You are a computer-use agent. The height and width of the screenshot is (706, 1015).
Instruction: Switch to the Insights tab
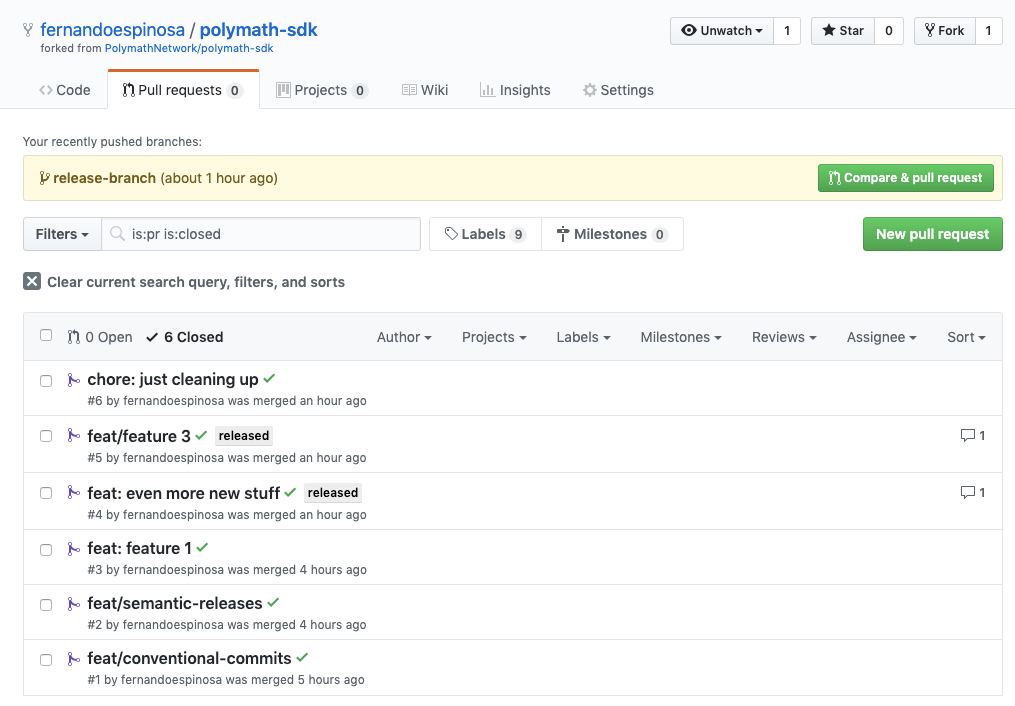coord(515,90)
